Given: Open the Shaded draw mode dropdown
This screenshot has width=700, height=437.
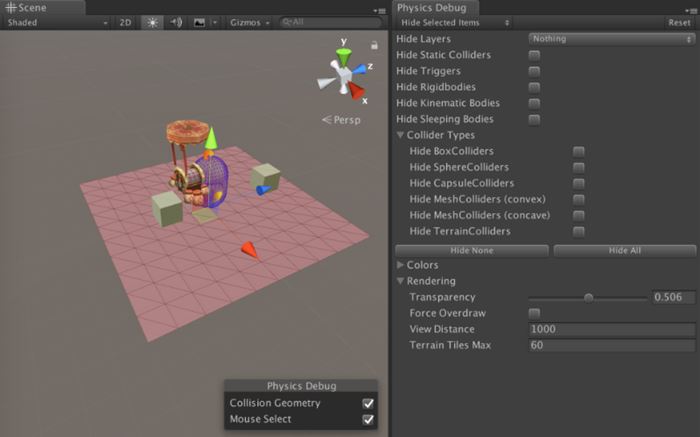Looking at the screenshot, I should [57, 22].
